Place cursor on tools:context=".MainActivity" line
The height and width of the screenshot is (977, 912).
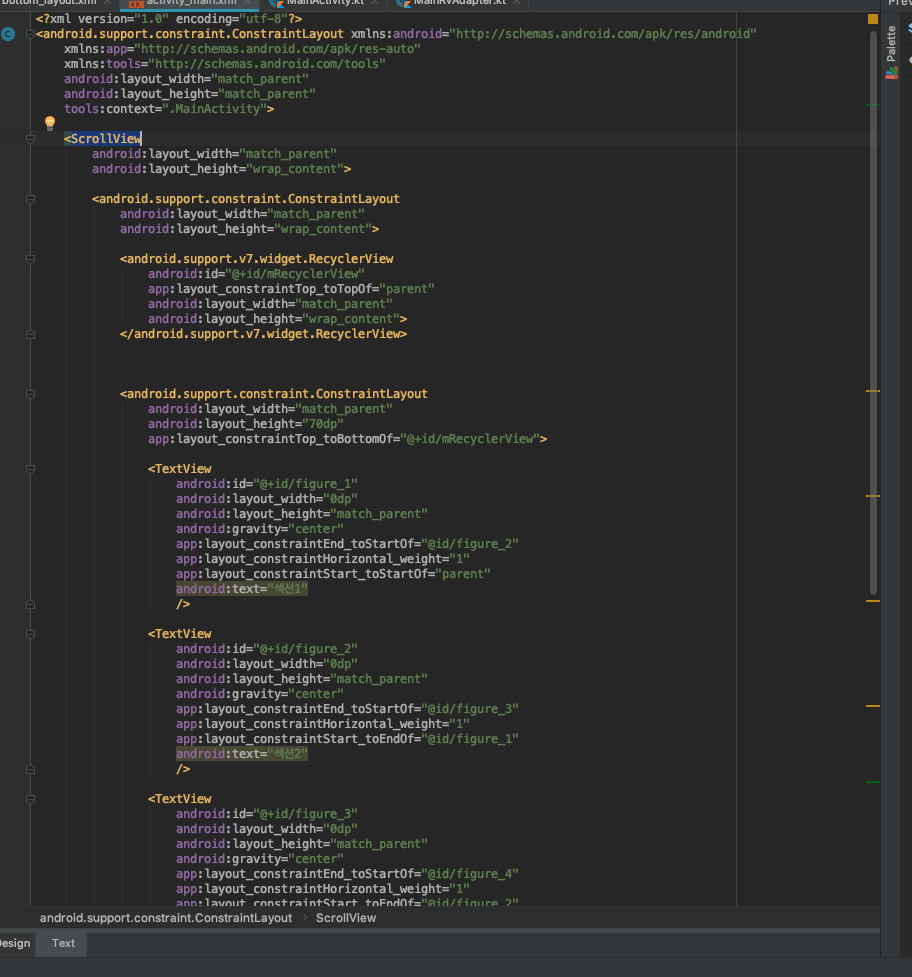(x=169, y=109)
